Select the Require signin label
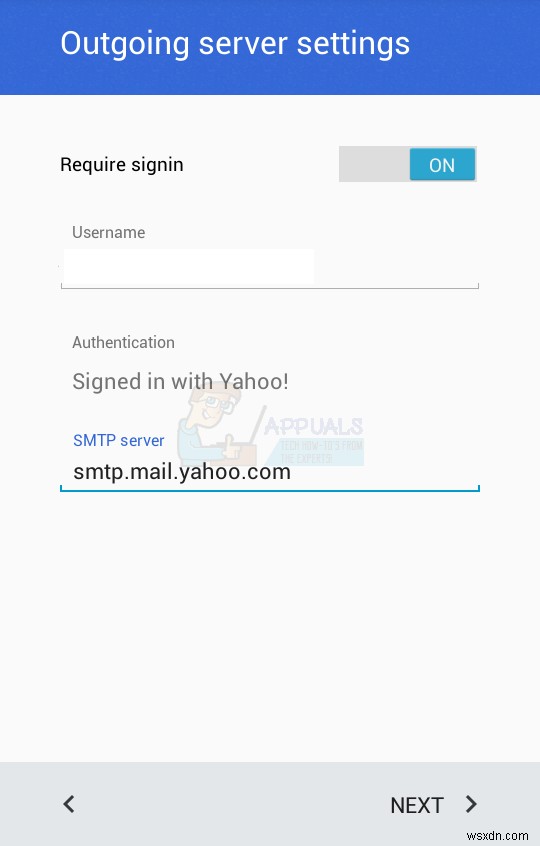The height and width of the screenshot is (846, 540). 122,165
